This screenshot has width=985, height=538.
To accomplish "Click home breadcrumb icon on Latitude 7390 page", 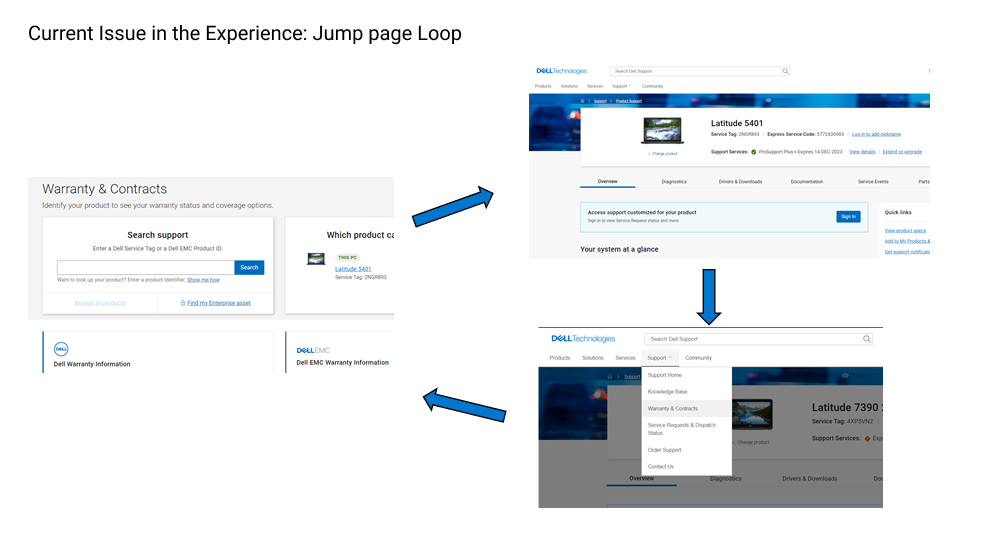I will (x=609, y=376).
